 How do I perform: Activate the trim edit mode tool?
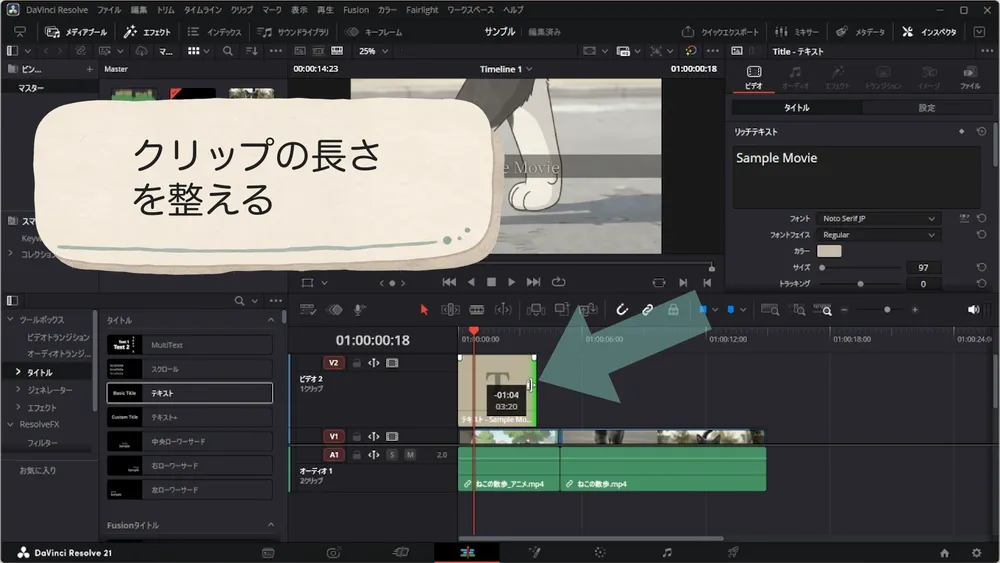[x=450, y=310]
